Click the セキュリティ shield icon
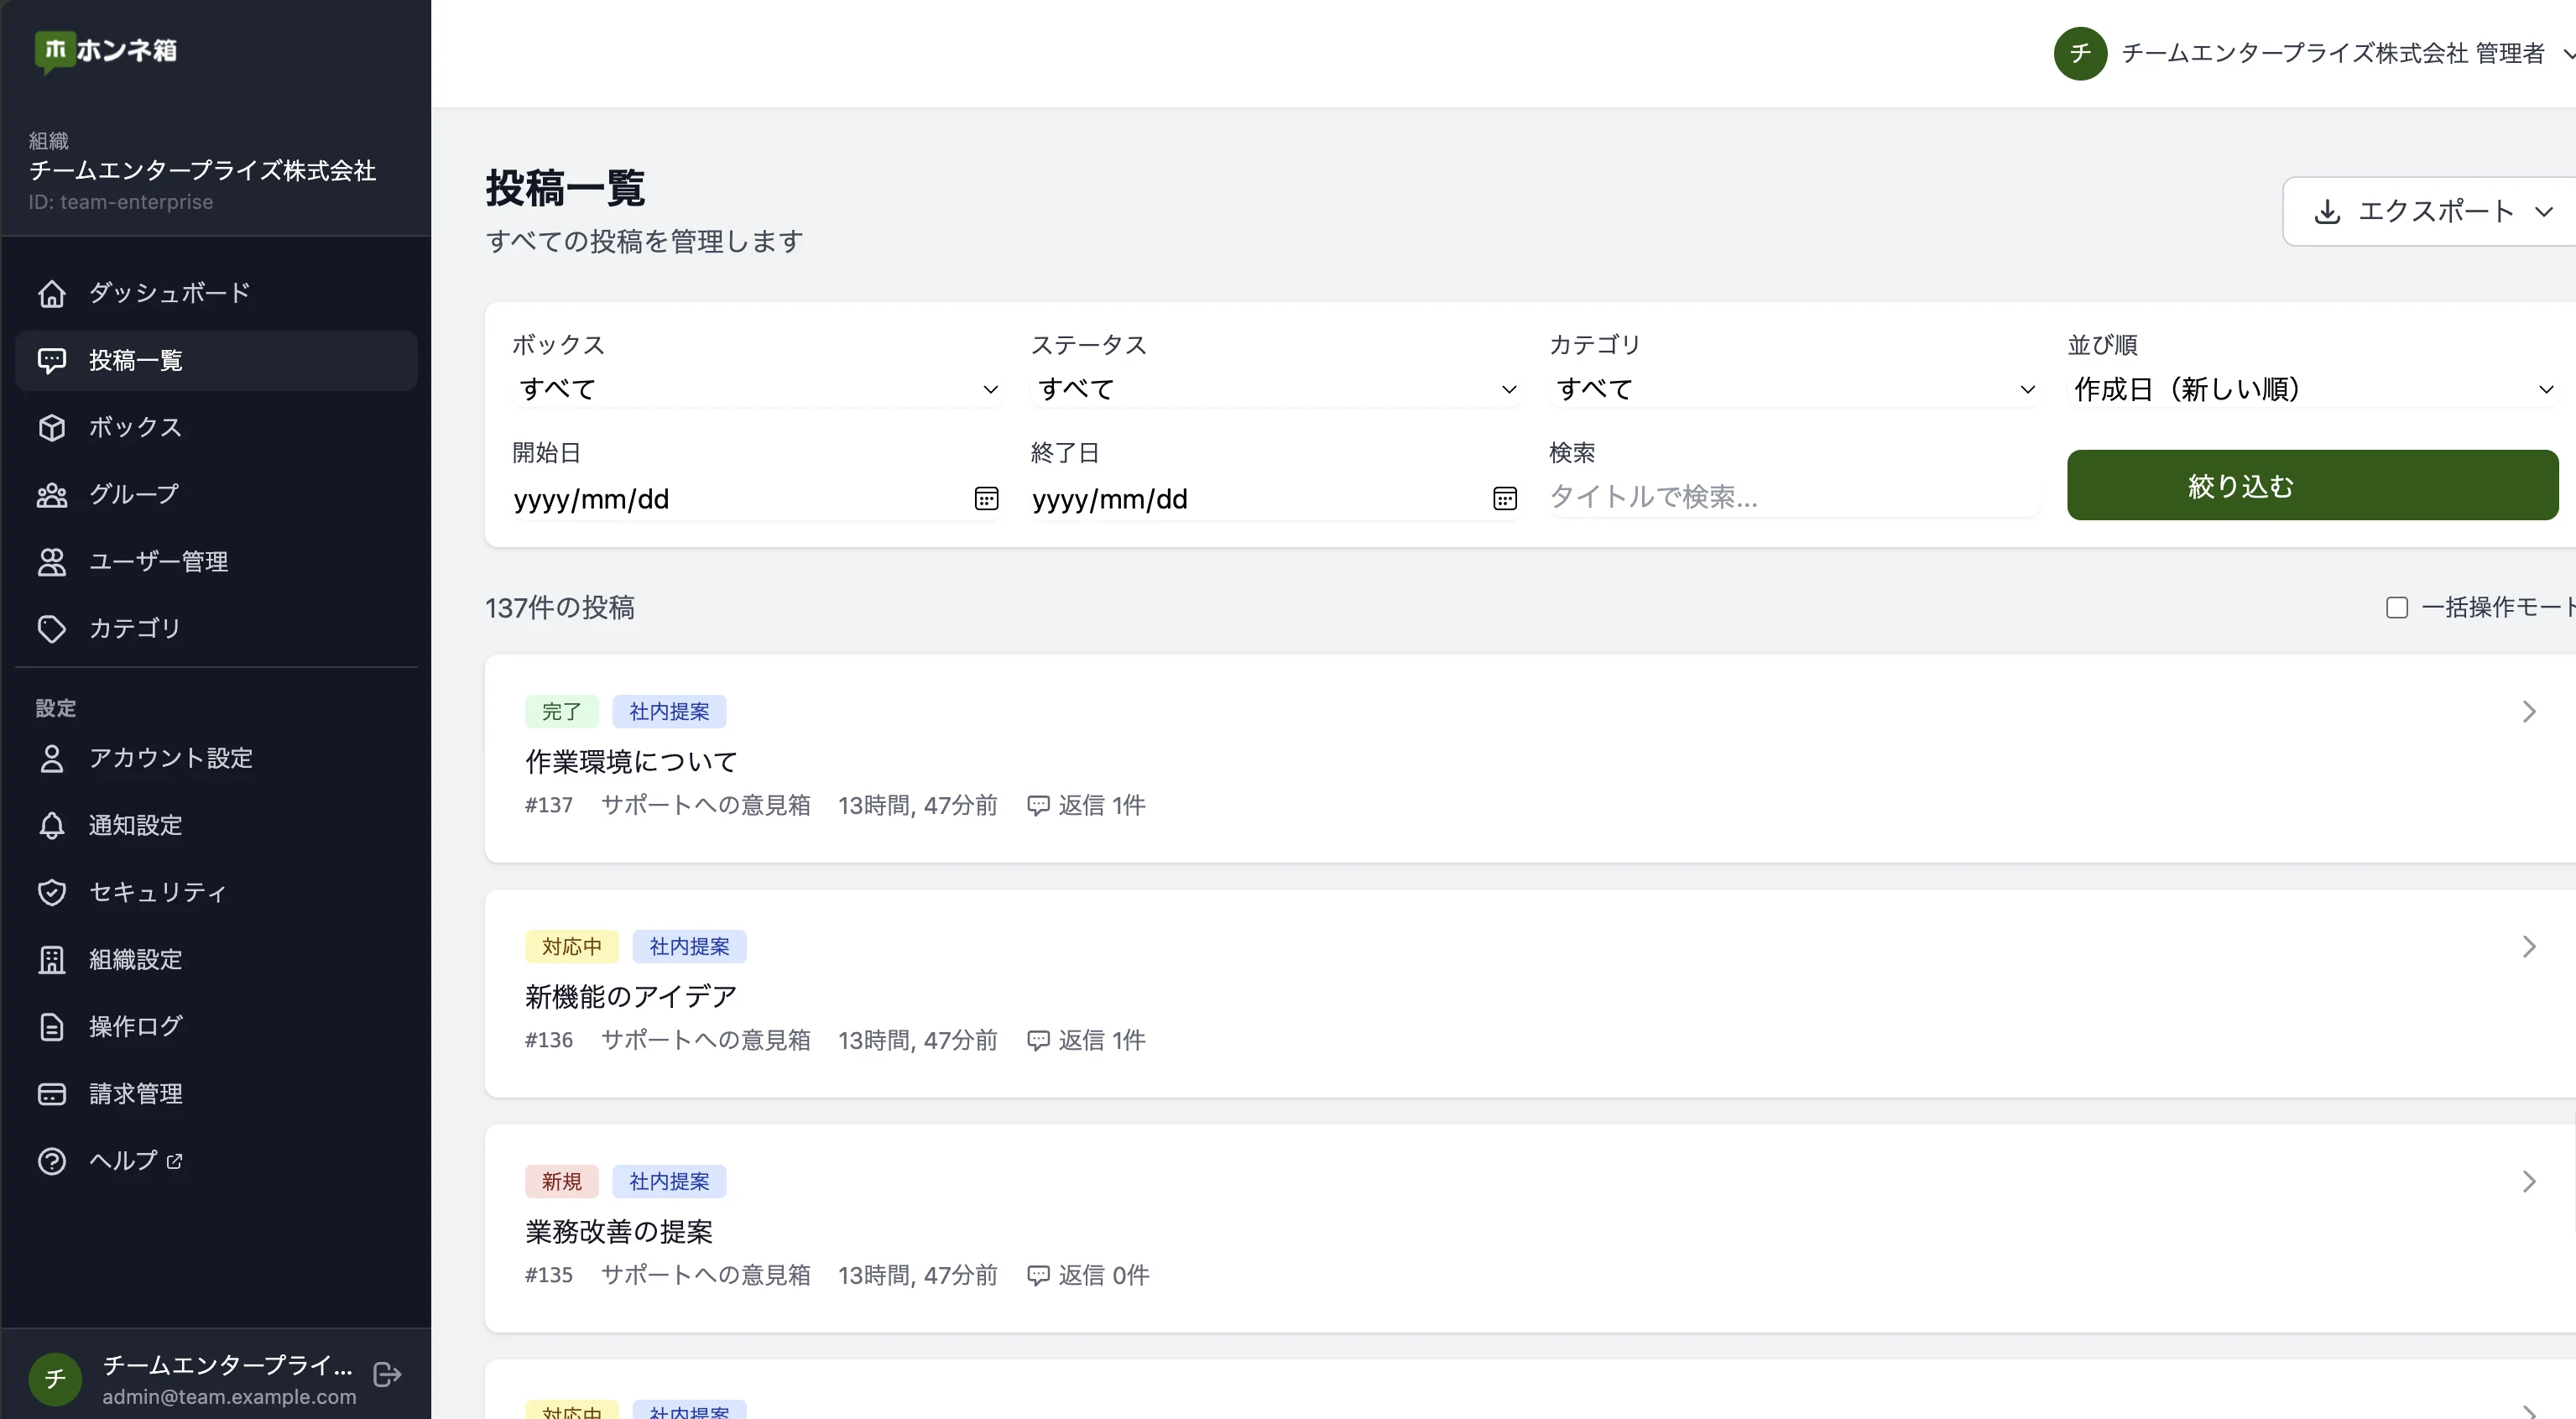 tap(53, 892)
